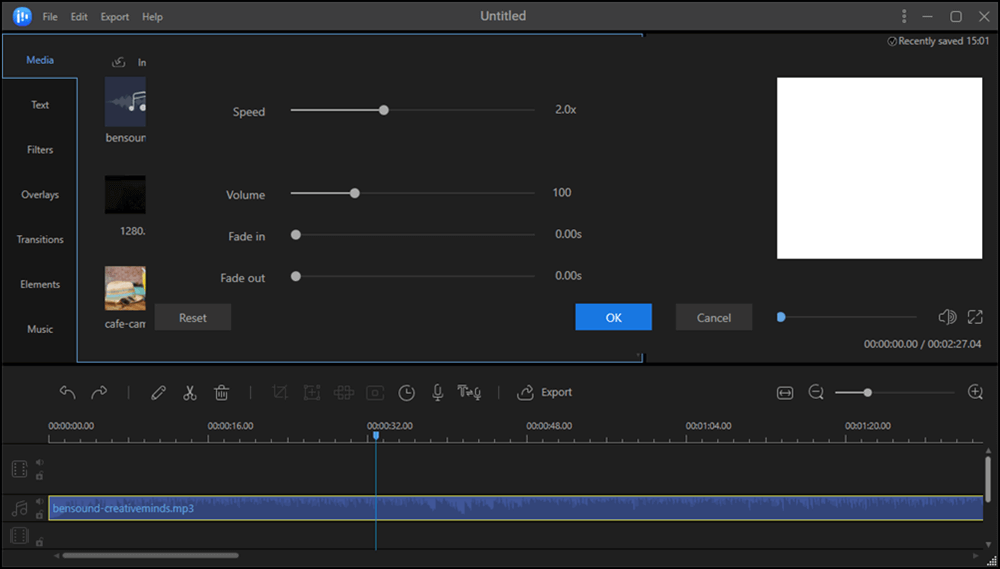The image size is (1000, 569).
Task: Click the voiceover microphone icon
Action: point(437,393)
